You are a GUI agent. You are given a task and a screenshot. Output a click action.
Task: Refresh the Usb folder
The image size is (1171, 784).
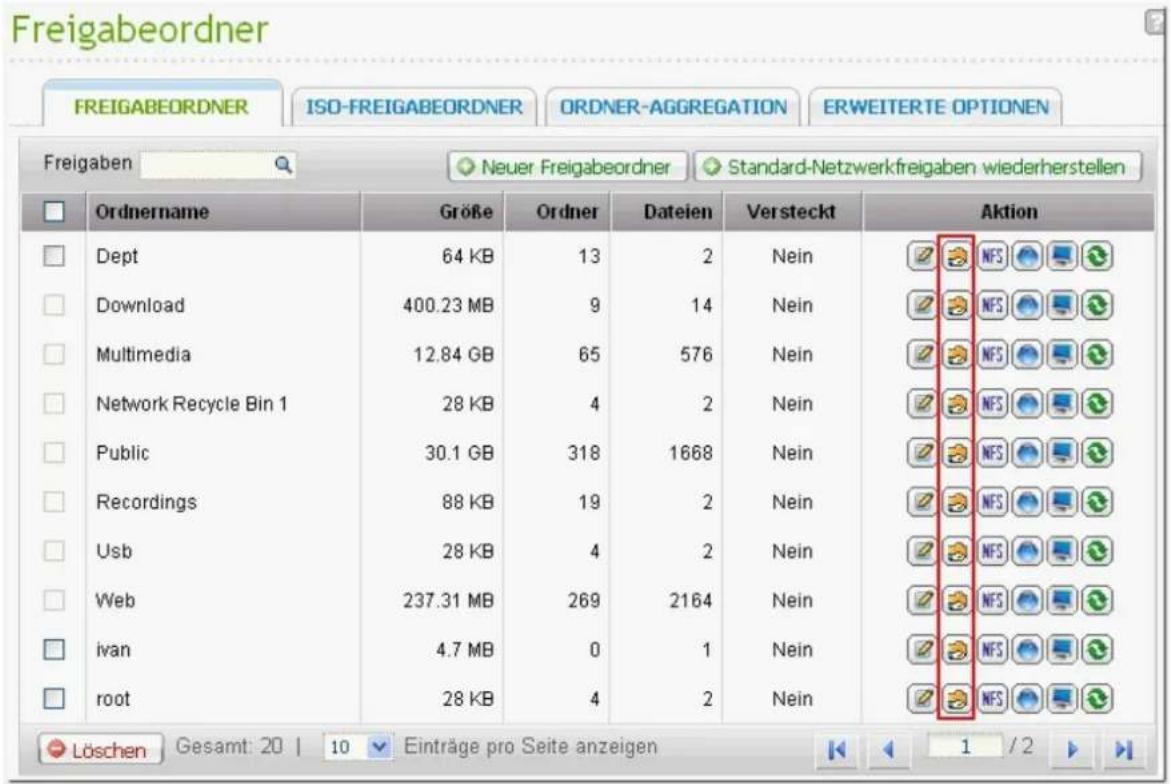coord(1097,551)
